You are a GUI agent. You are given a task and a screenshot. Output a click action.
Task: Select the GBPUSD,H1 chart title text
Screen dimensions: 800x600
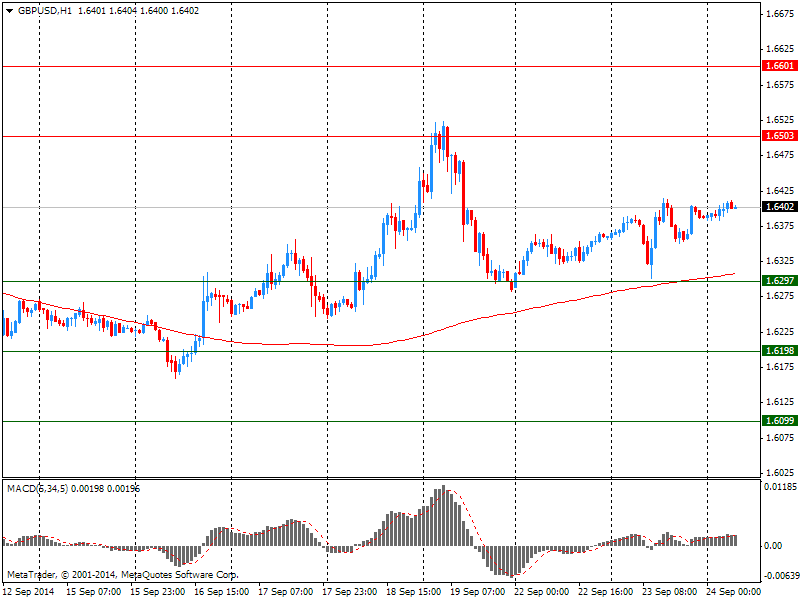tap(45, 11)
